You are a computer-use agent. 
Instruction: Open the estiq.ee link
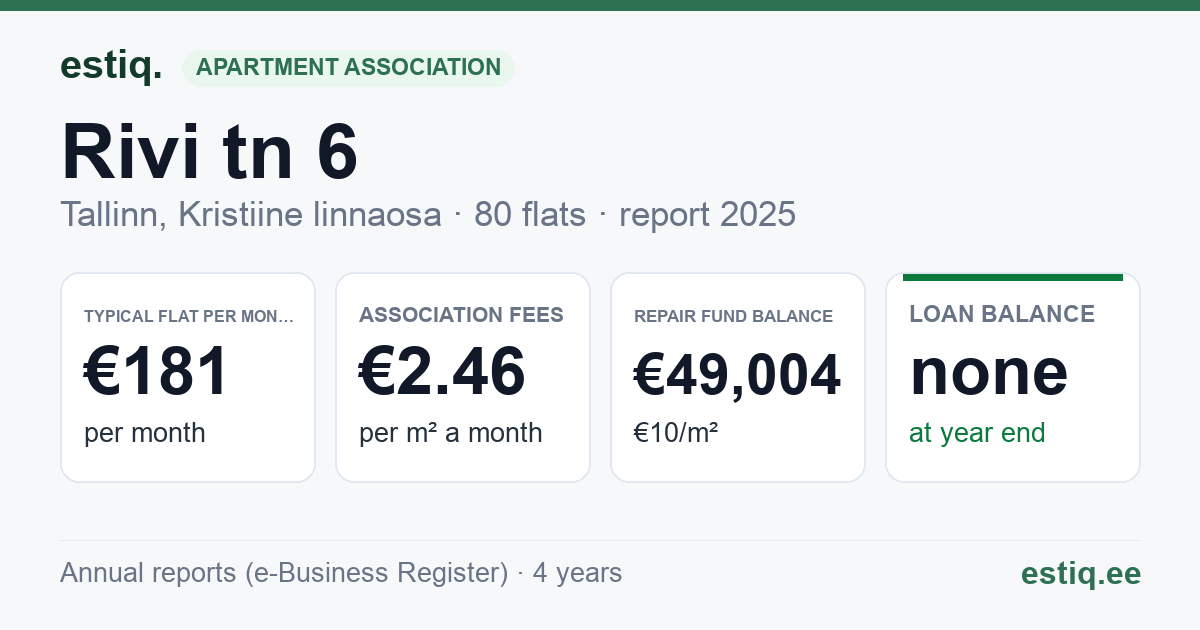coord(1081,573)
